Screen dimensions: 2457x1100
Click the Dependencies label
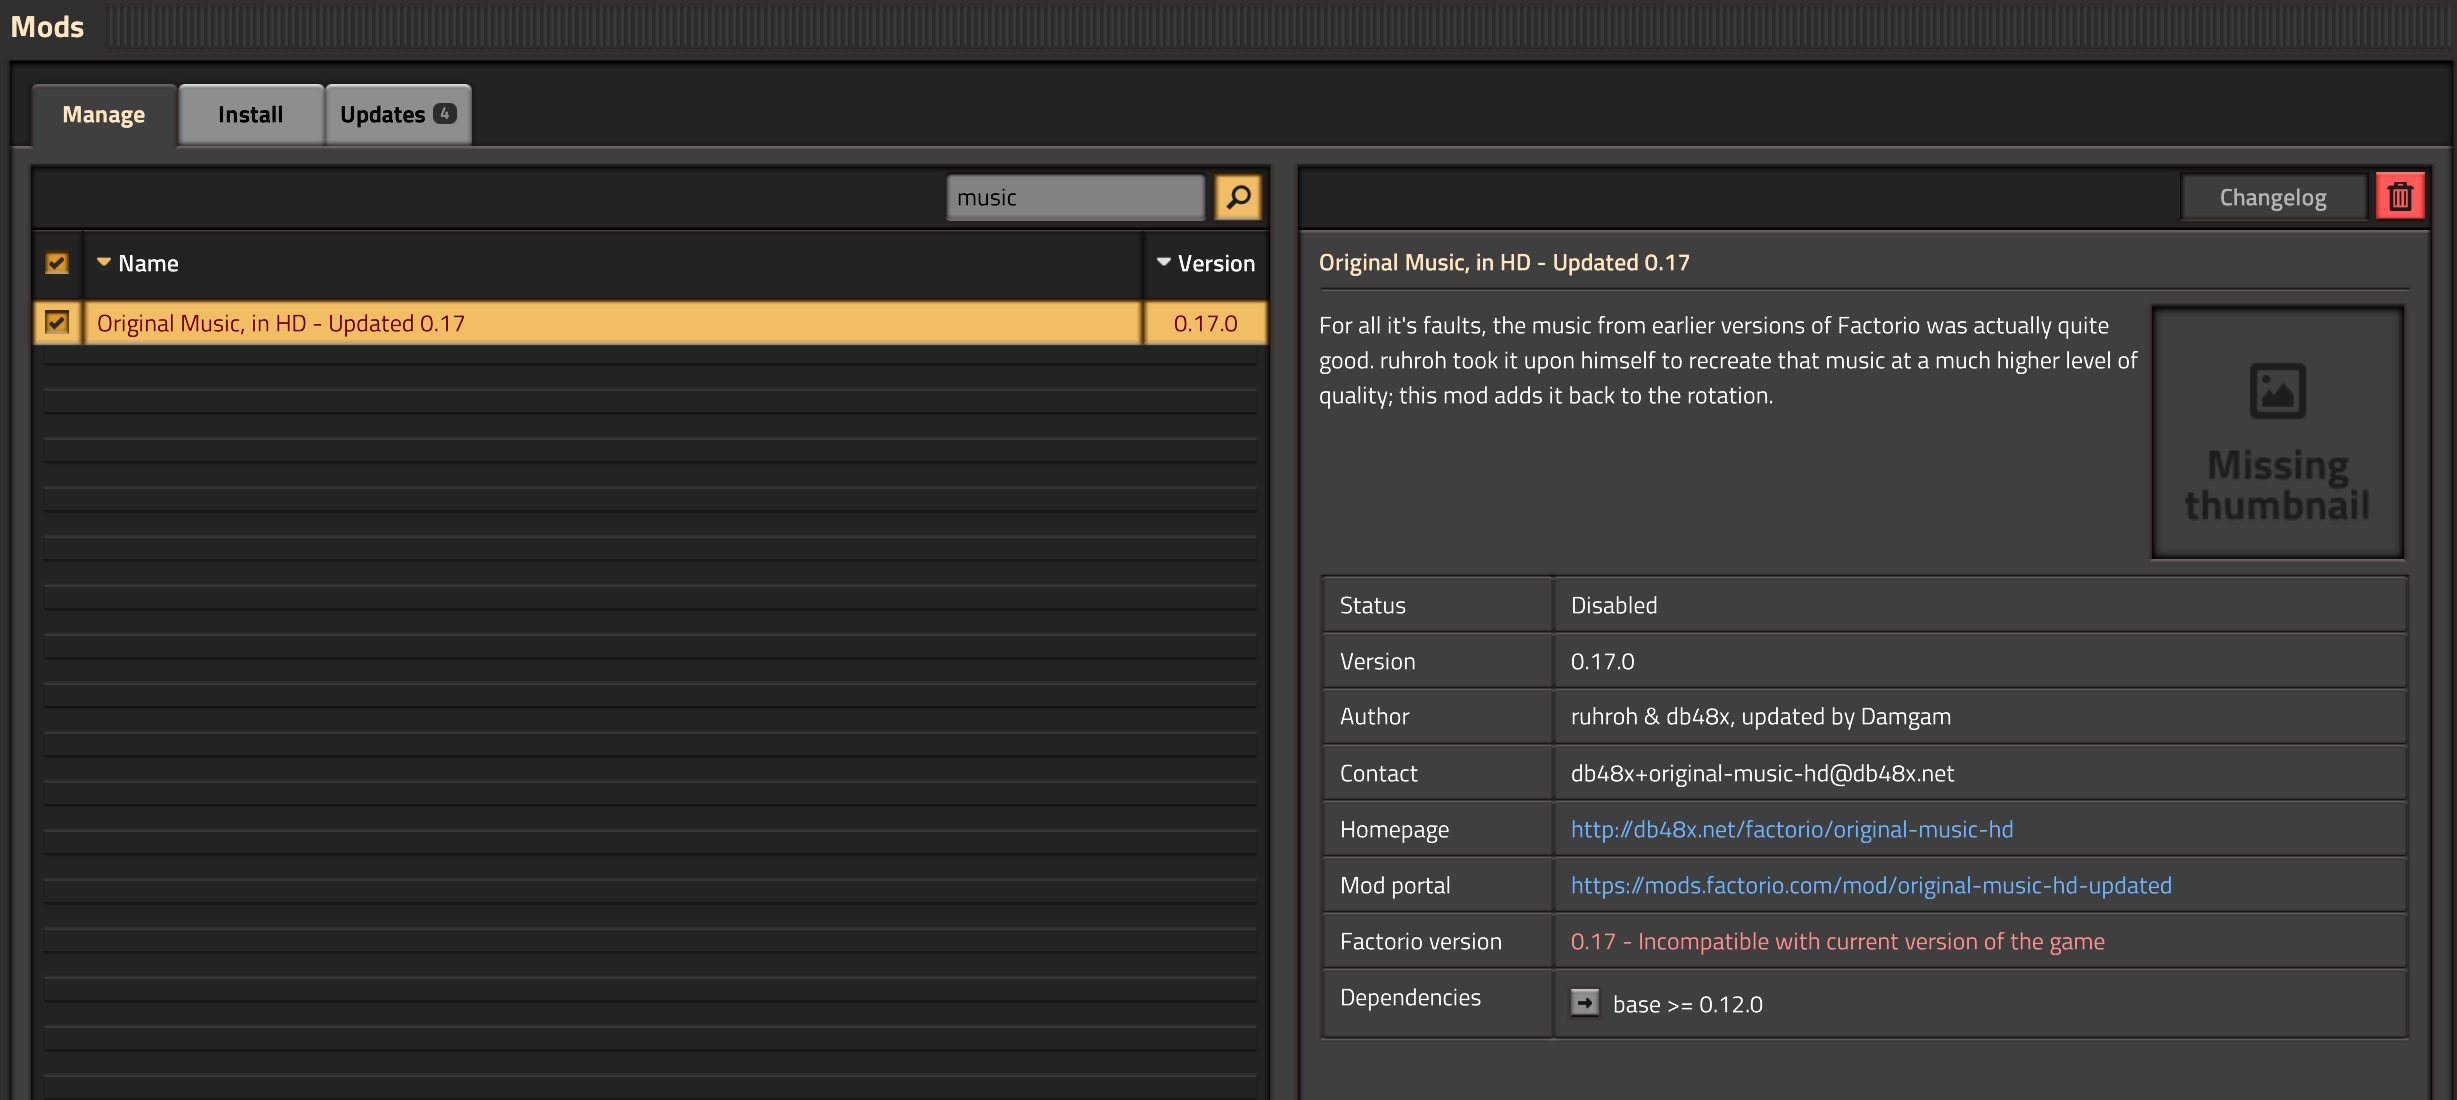coord(1410,997)
